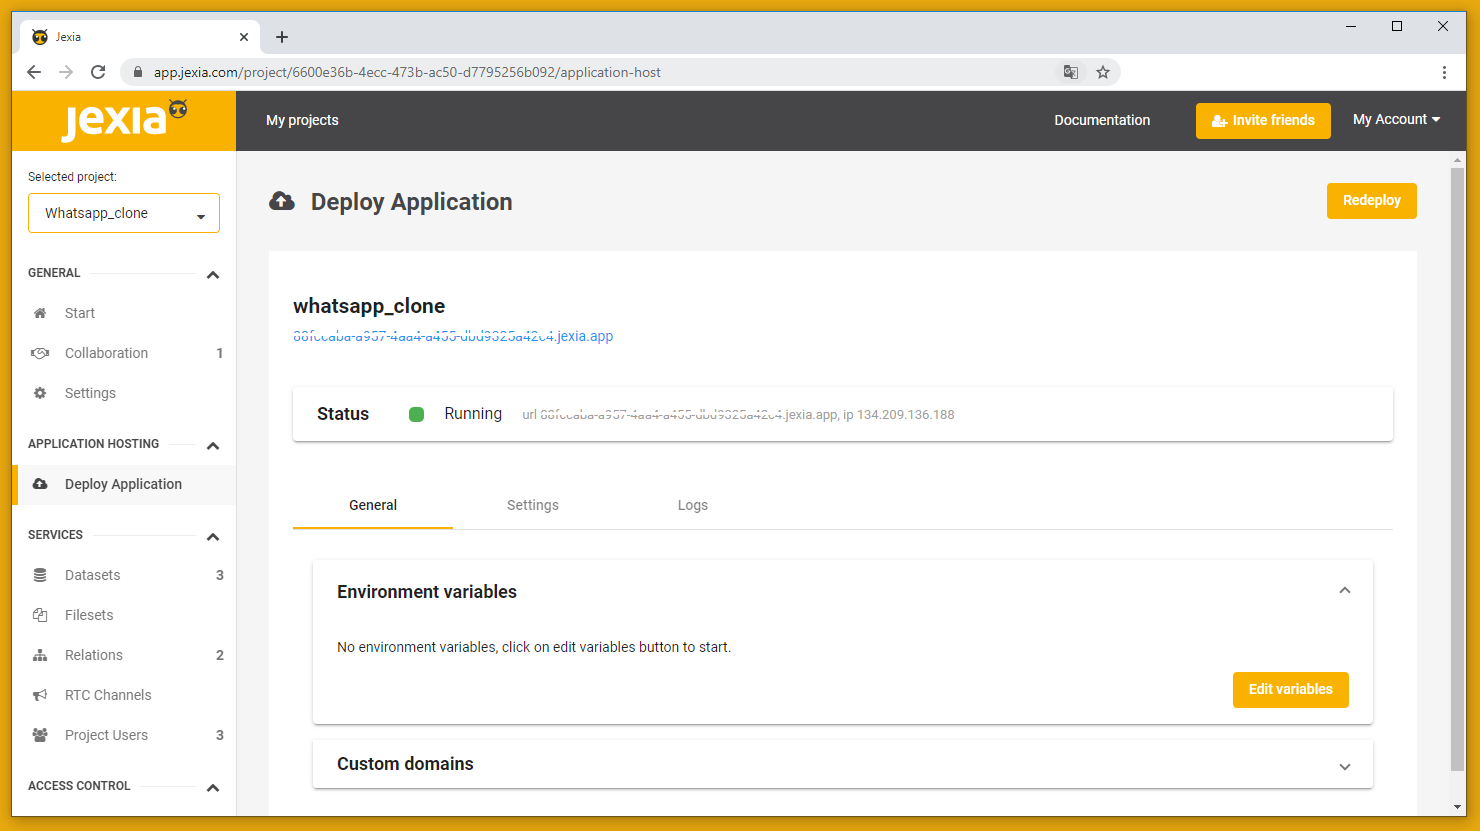
Task: Open a new browser tab
Action: tap(282, 37)
